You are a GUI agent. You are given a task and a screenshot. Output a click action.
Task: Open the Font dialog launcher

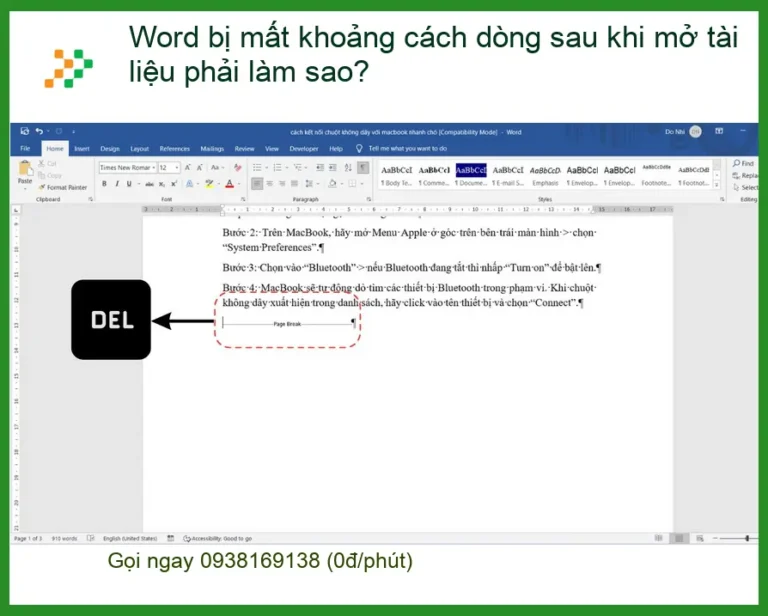pyautogui.click(x=243, y=199)
